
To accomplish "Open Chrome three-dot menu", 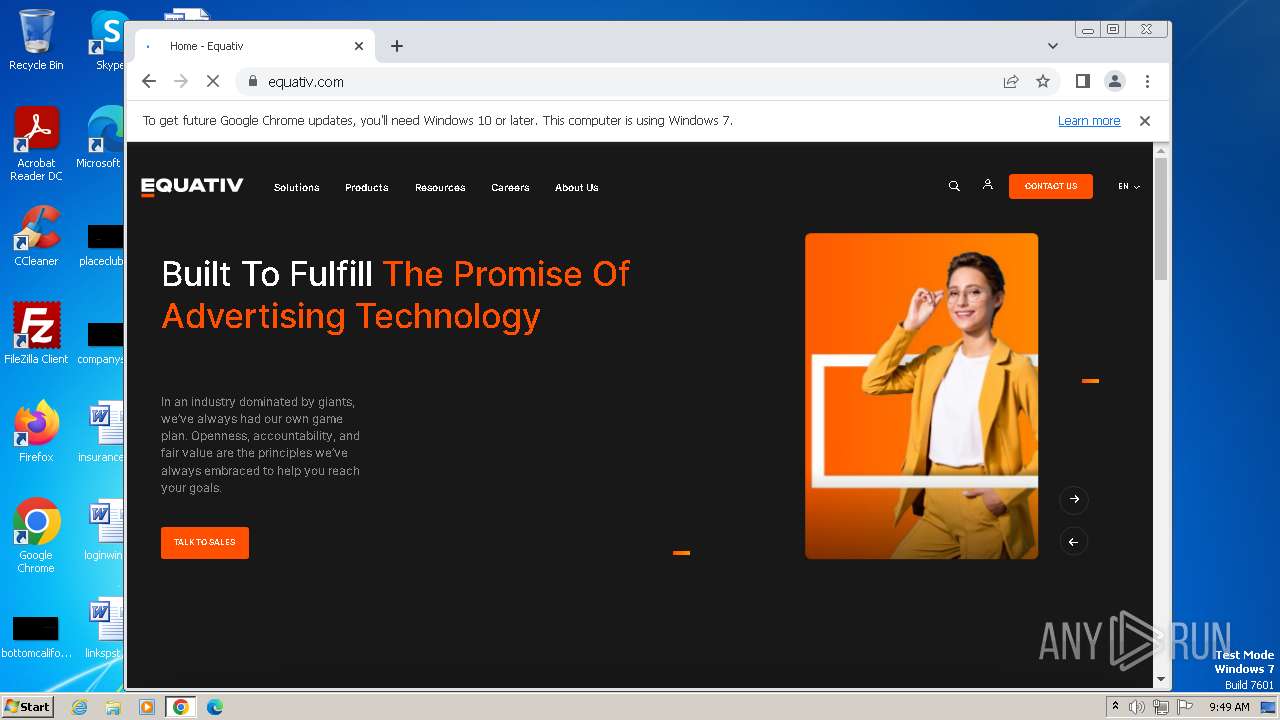I will click(1147, 81).
